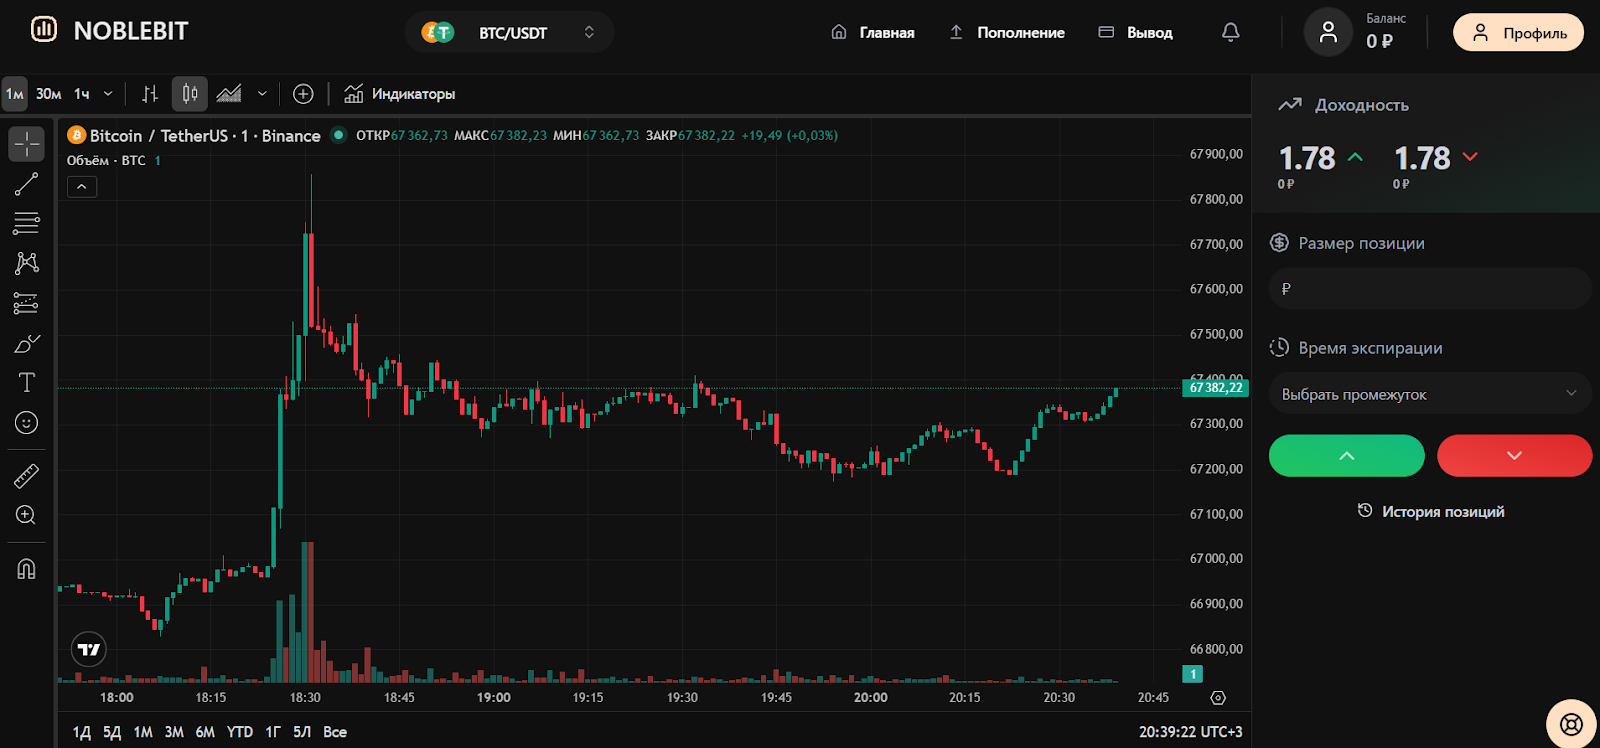Open the Вывод menu item
This screenshot has width=1600, height=748.
point(1136,33)
